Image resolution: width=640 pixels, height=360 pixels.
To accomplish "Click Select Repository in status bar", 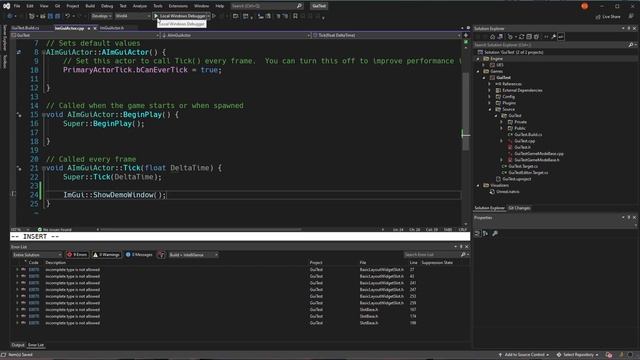I will pos(578,355).
